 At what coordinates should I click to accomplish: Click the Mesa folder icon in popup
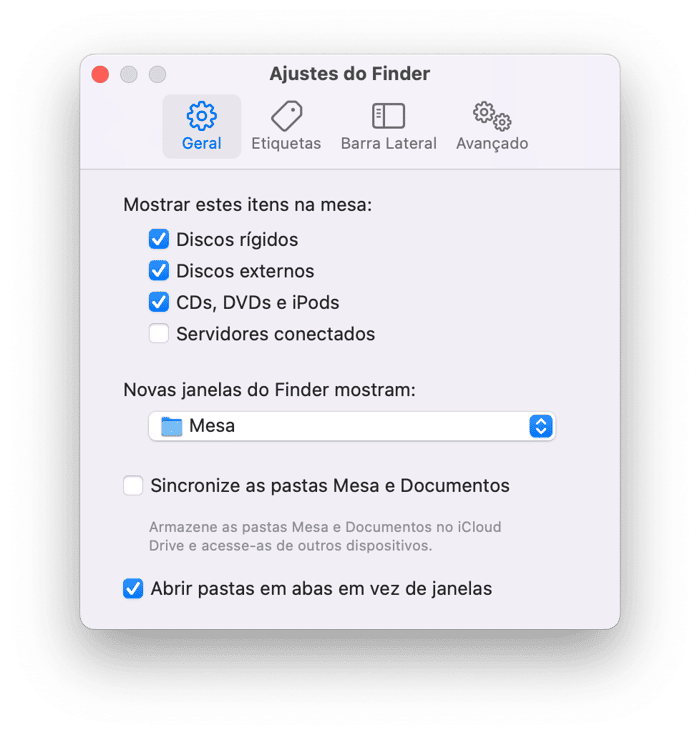pyautogui.click(x=172, y=427)
